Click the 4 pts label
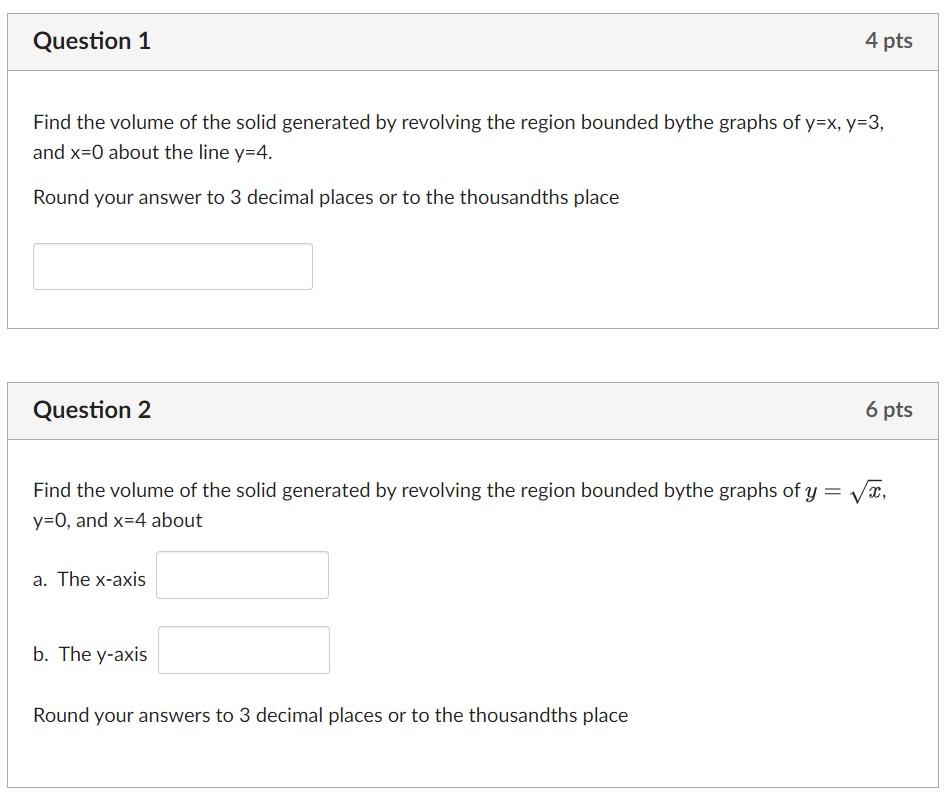The height and width of the screenshot is (795, 946). coord(889,41)
